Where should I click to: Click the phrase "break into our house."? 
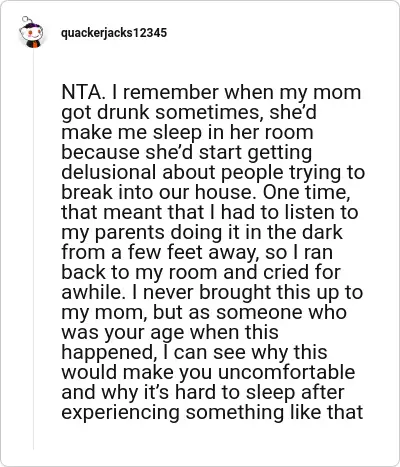159,192
